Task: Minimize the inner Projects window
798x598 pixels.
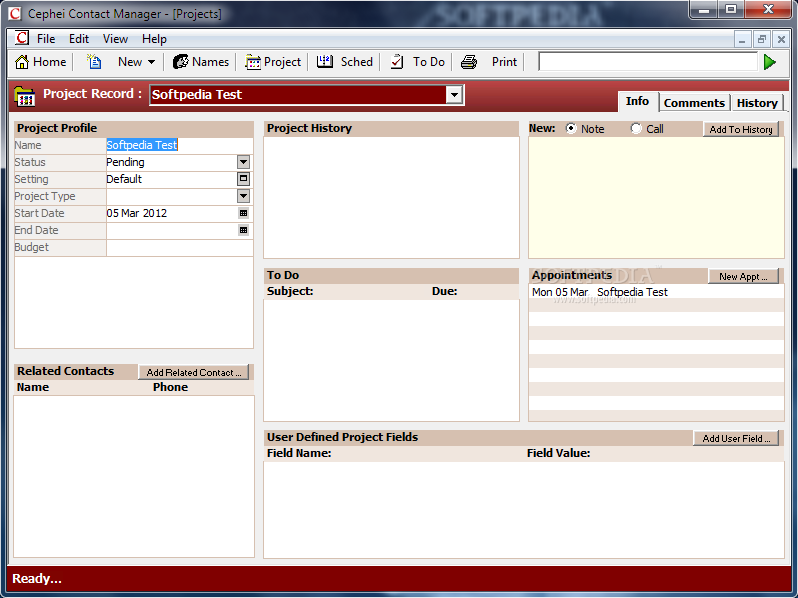Action: point(742,39)
